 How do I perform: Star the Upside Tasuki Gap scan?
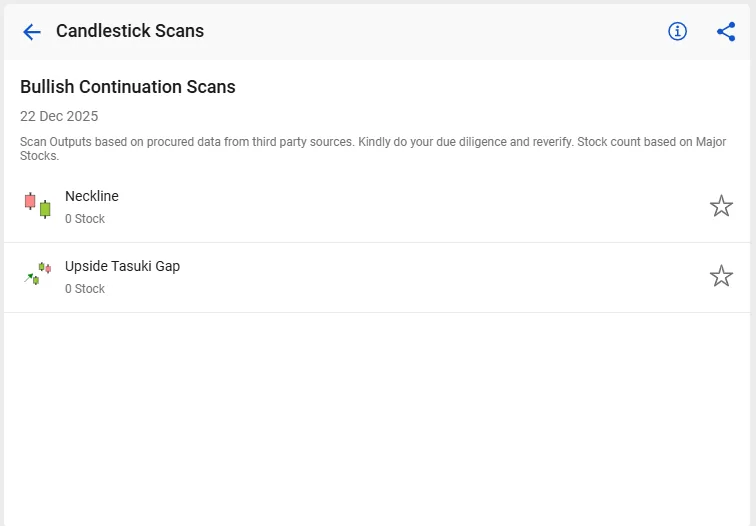(x=721, y=276)
